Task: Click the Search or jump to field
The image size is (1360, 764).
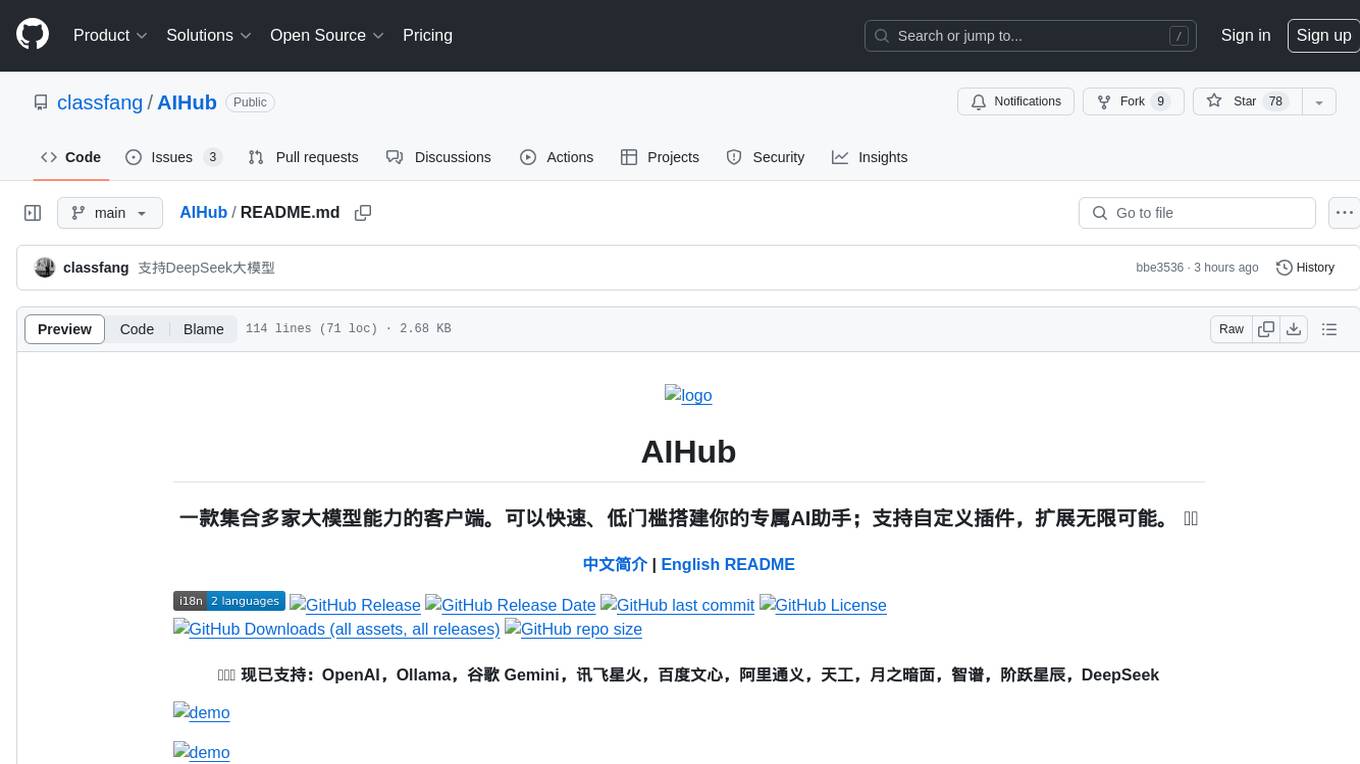Action: pyautogui.click(x=1032, y=36)
